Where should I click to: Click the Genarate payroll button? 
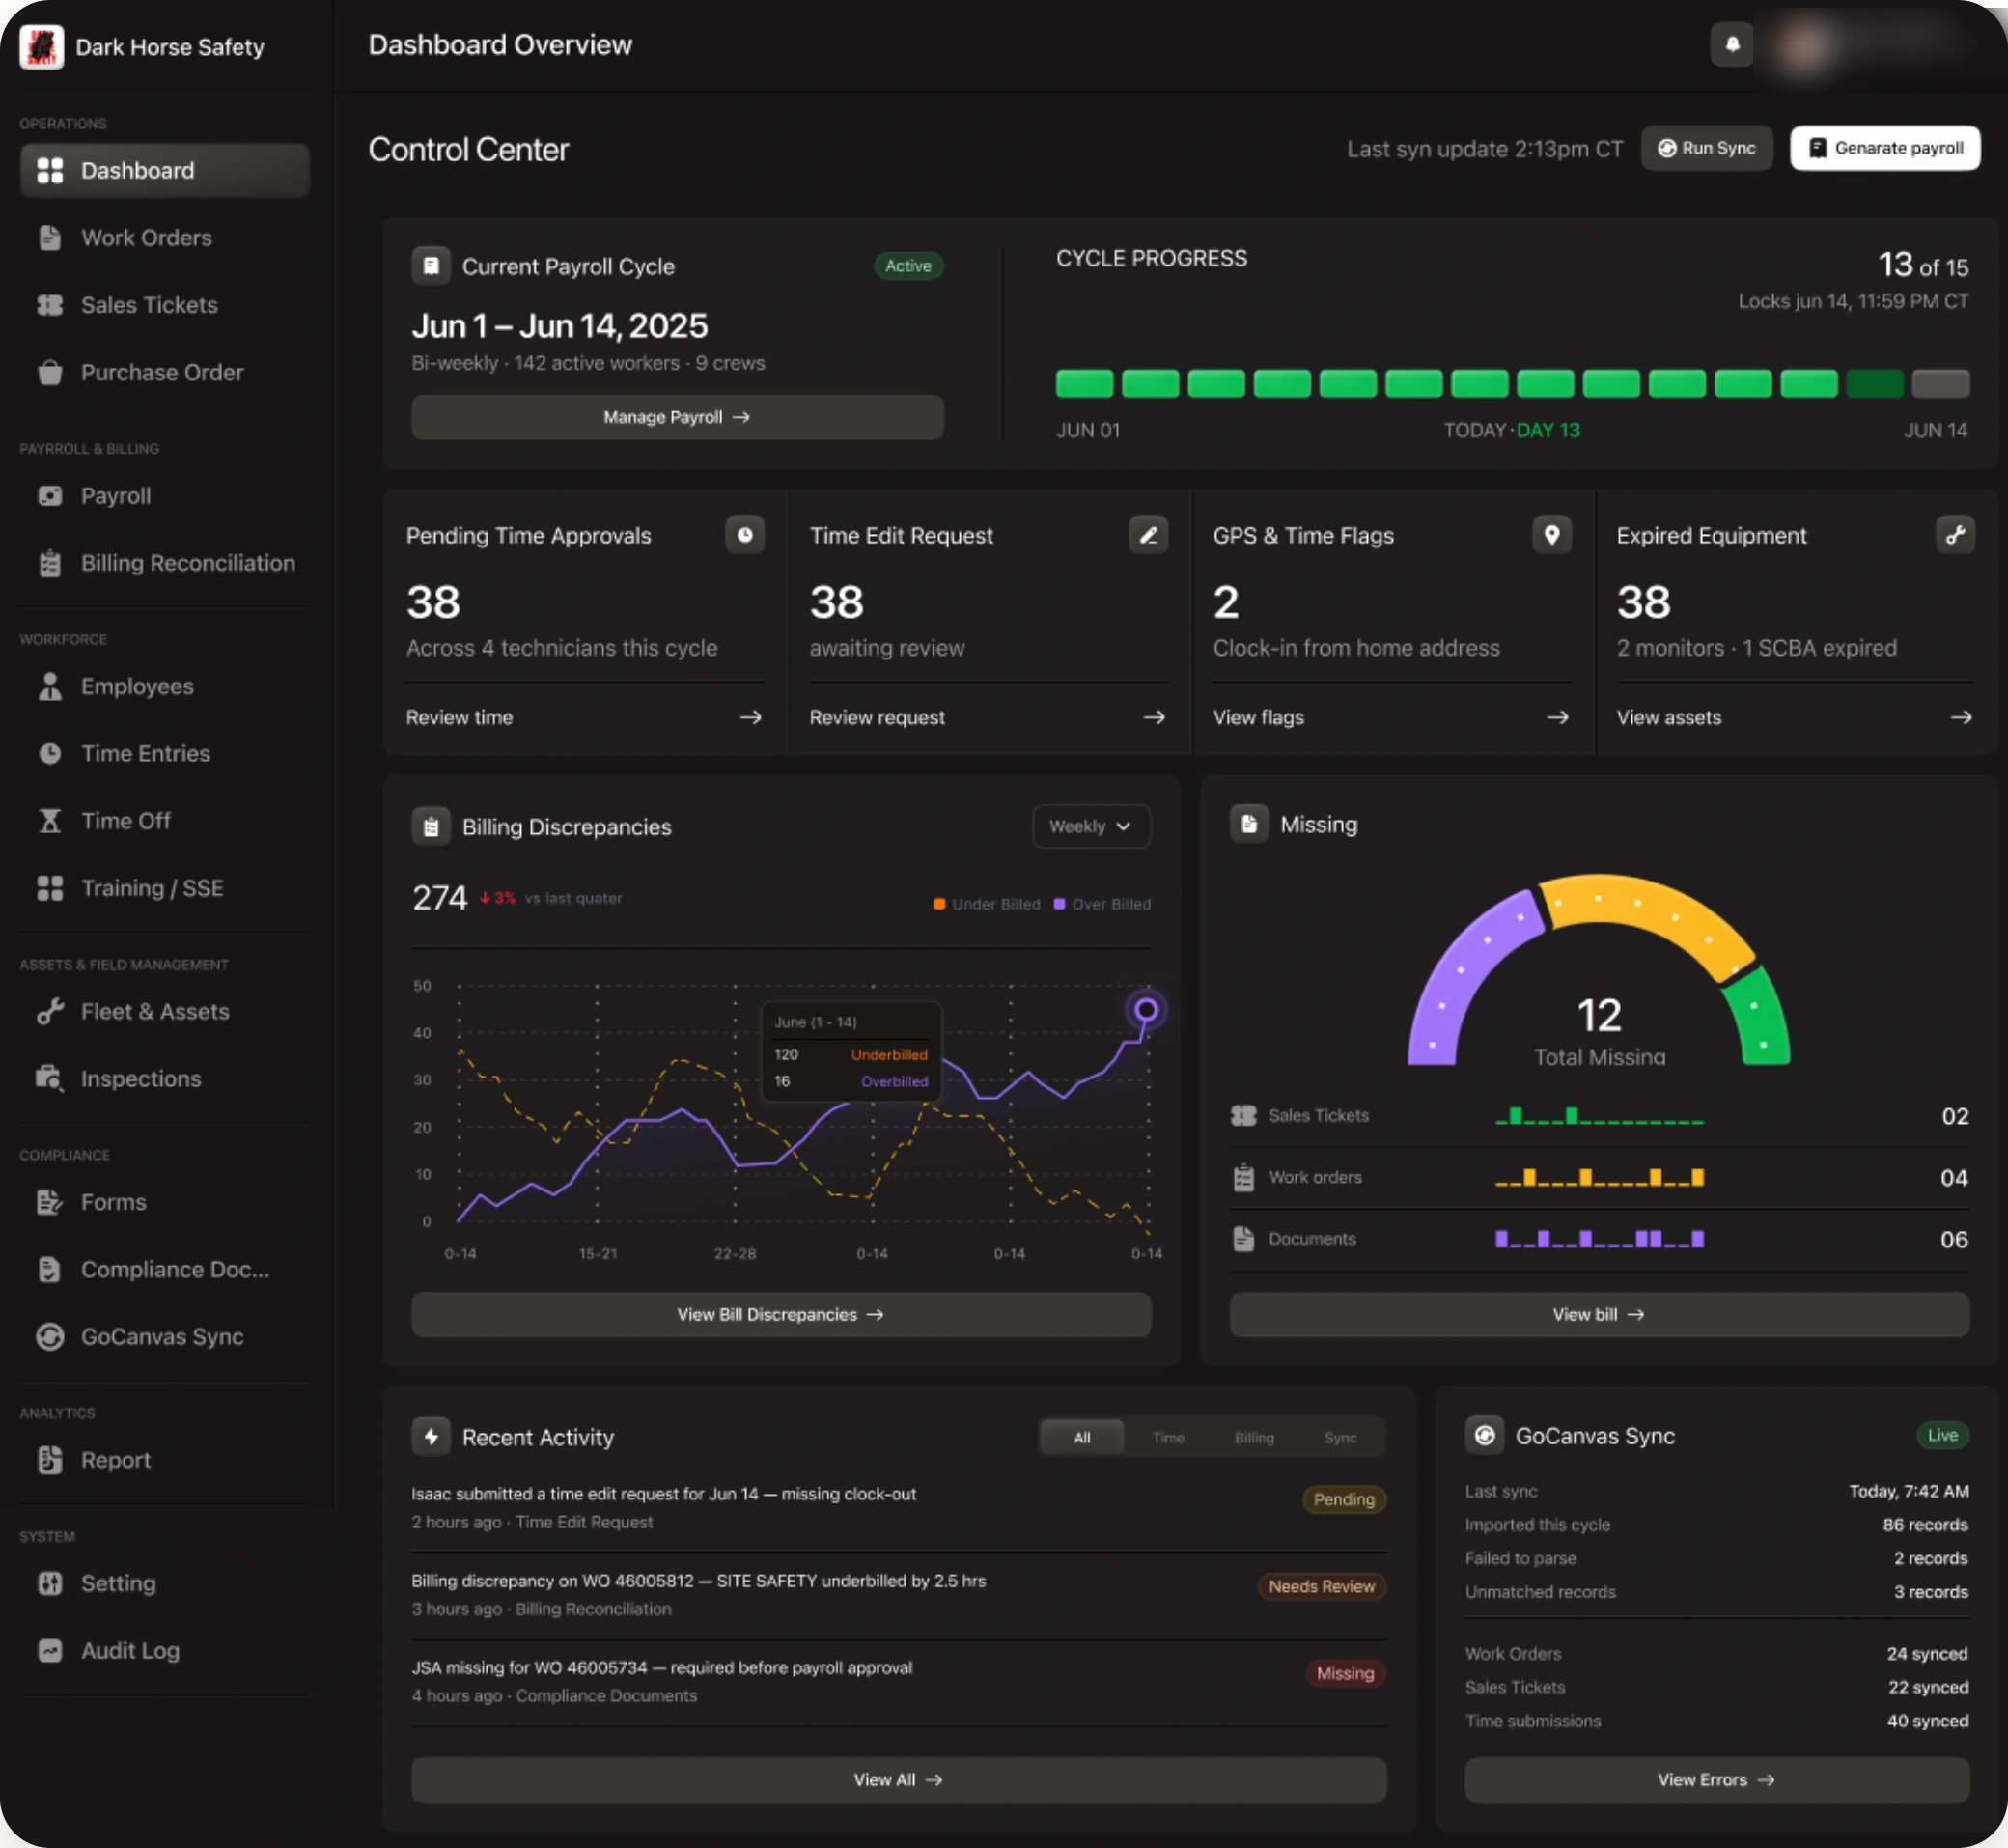click(x=1885, y=148)
